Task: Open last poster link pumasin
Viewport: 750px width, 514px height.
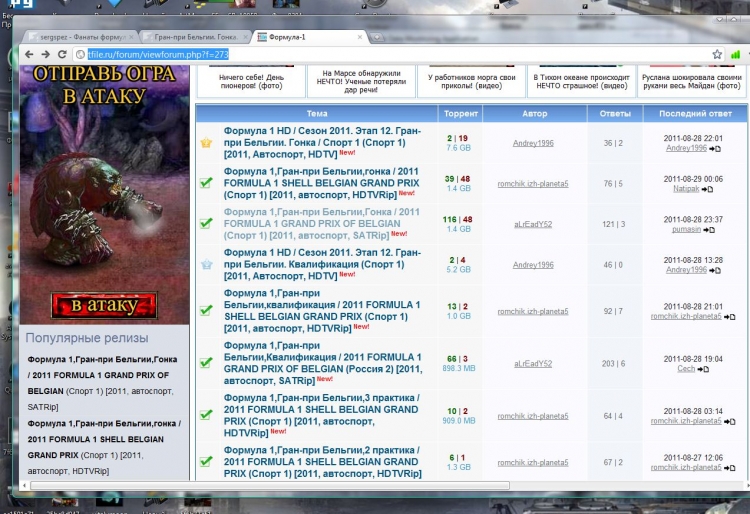Action: (686, 230)
